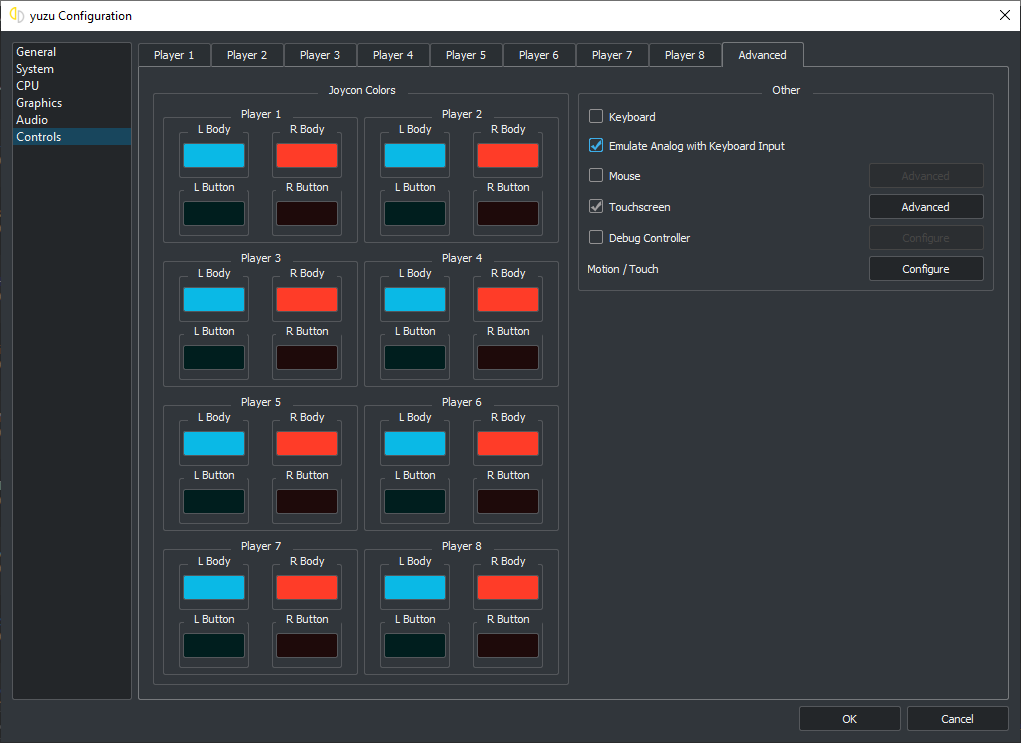Open Player 7 L Button color swatch
The height and width of the screenshot is (743, 1021).
pos(214,646)
